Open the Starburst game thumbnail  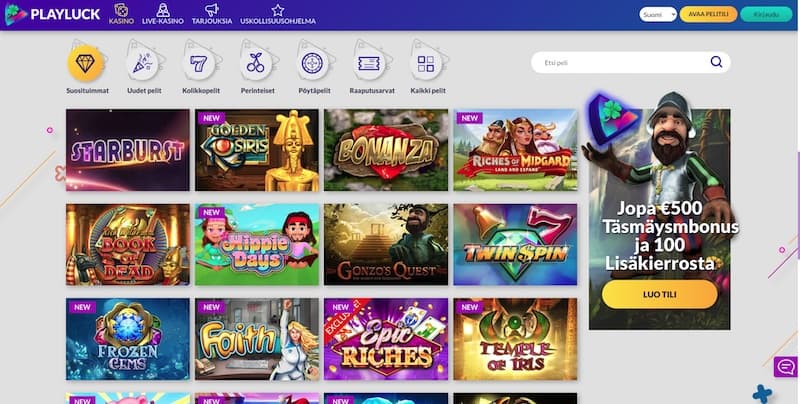click(x=128, y=150)
